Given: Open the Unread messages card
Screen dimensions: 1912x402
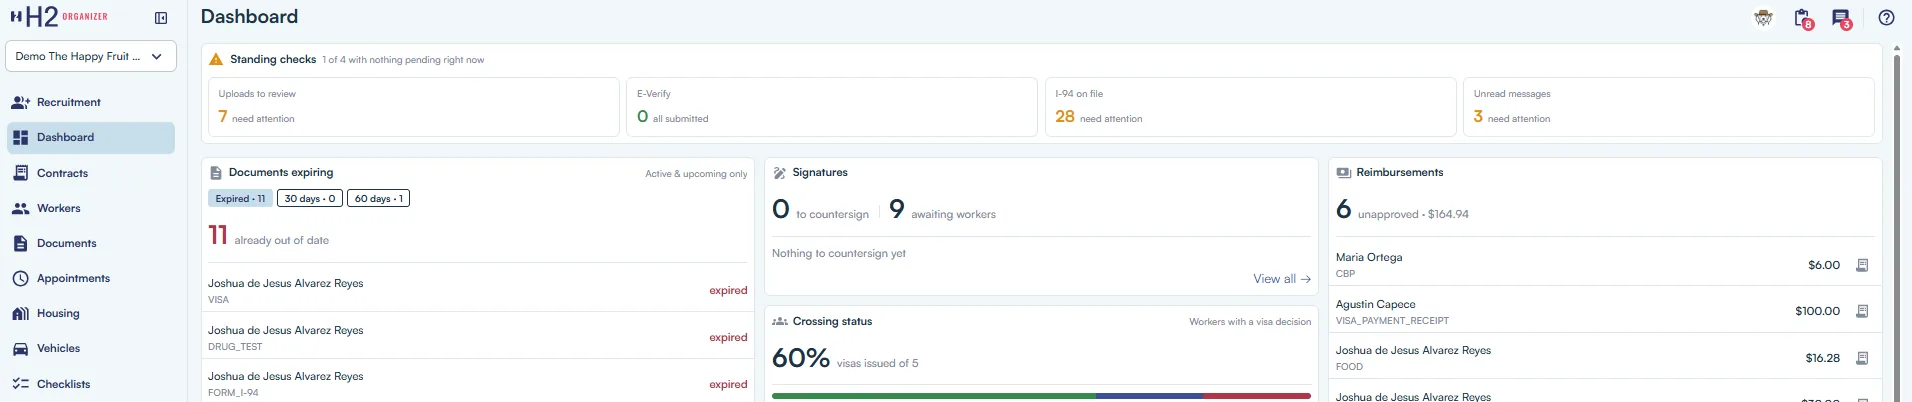Looking at the screenshot, I should (x=1669, y=107).
